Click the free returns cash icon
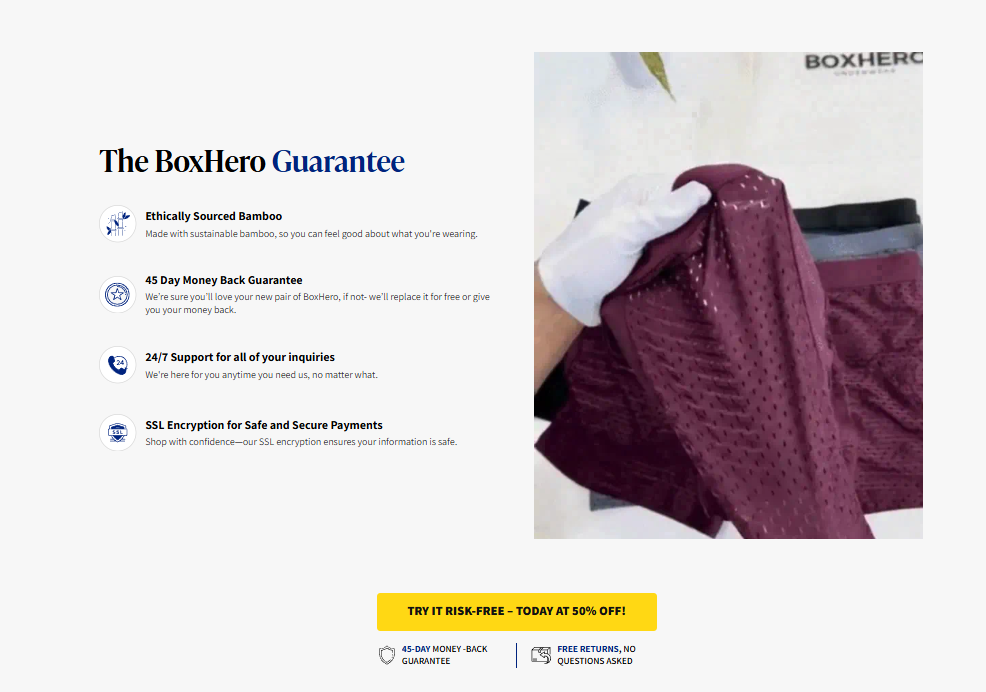 tap(541, 655)
